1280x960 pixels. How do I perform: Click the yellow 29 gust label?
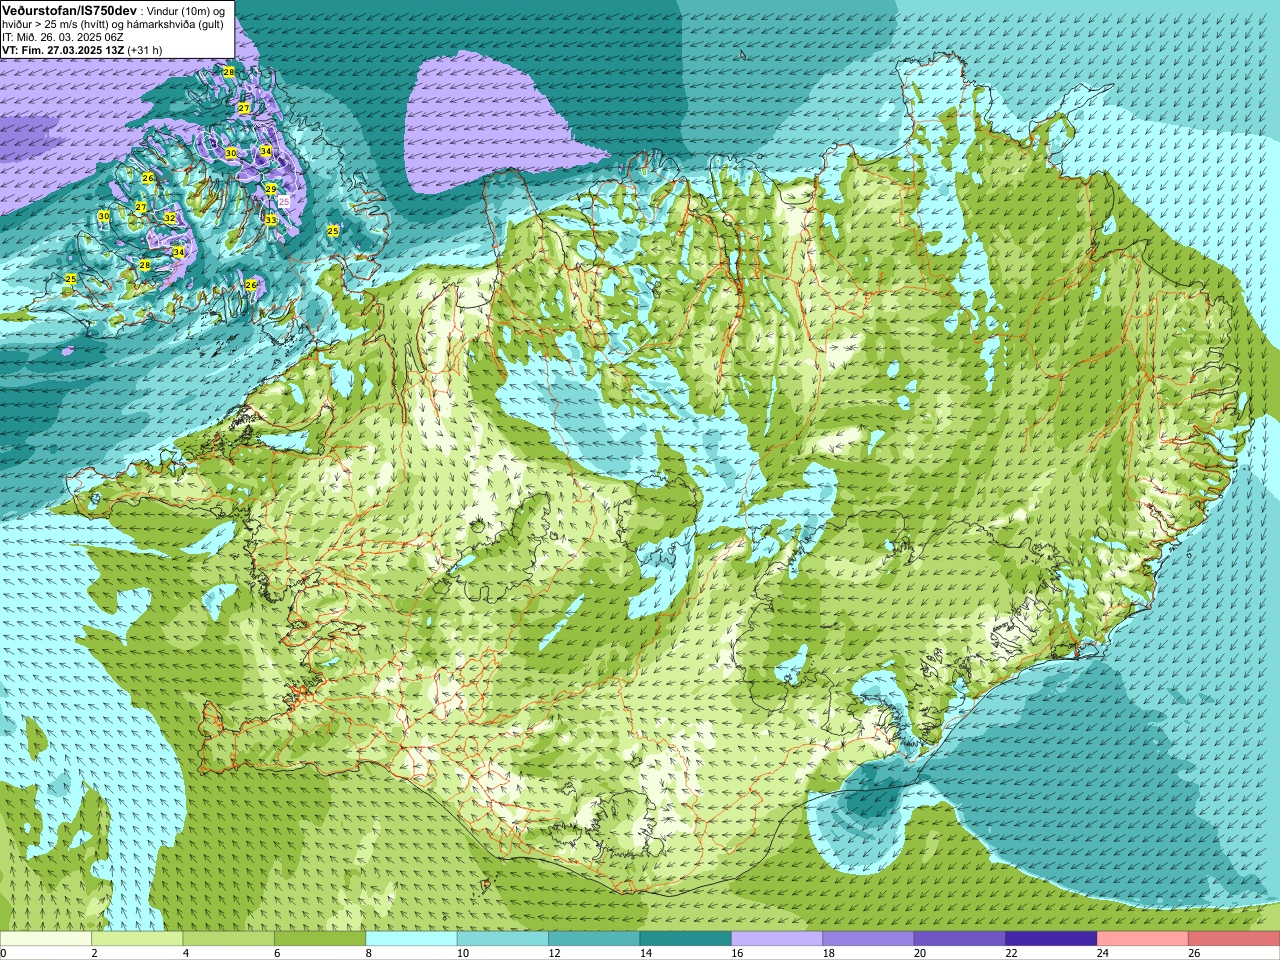pos(271,189)
